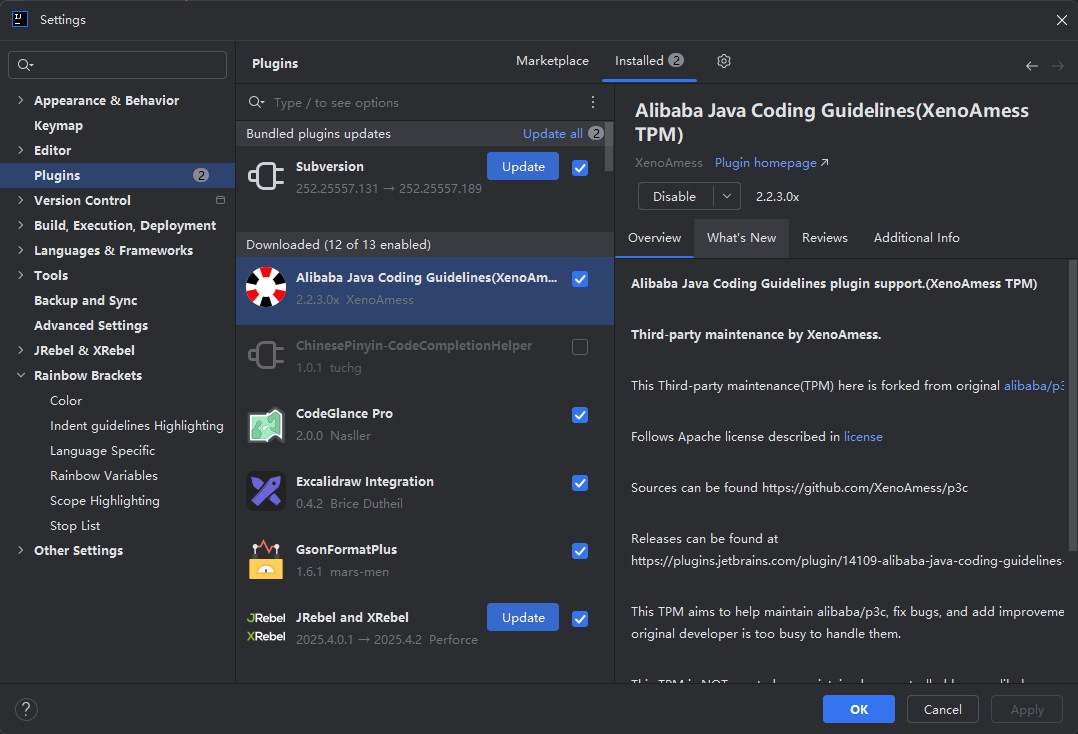The height and width of the screenshot is (734, 1078).
Task: Collapse the Rainbow Brackets tree node
Action: [x=21, y=376]
